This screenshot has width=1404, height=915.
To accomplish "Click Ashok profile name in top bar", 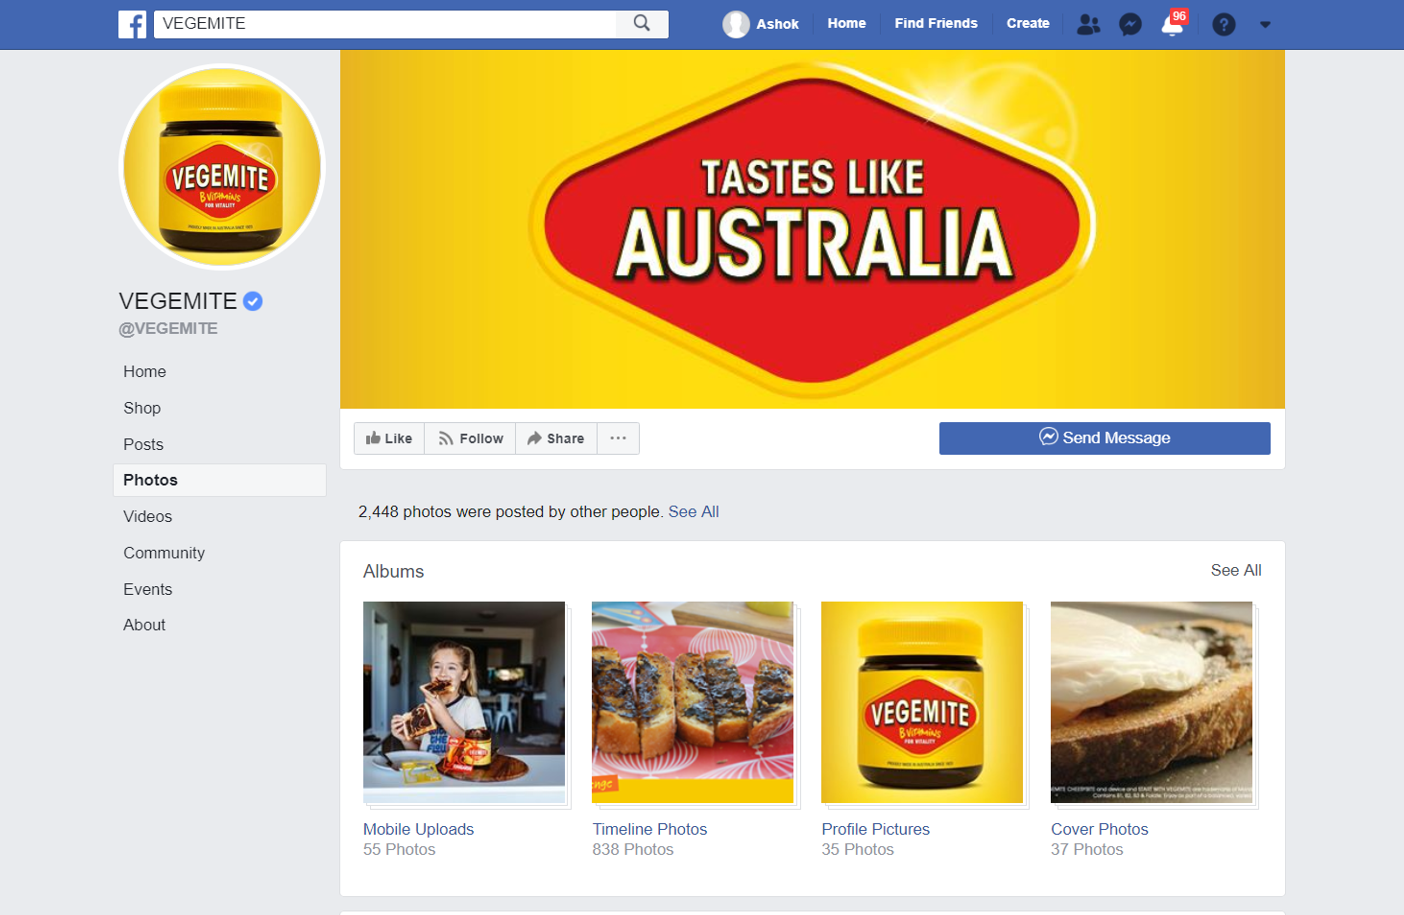I will click(777, 24).
